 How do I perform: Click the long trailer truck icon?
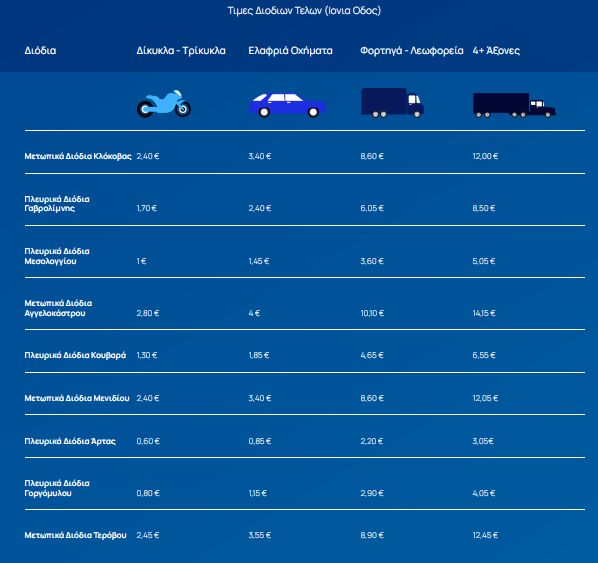click(514, 105)
